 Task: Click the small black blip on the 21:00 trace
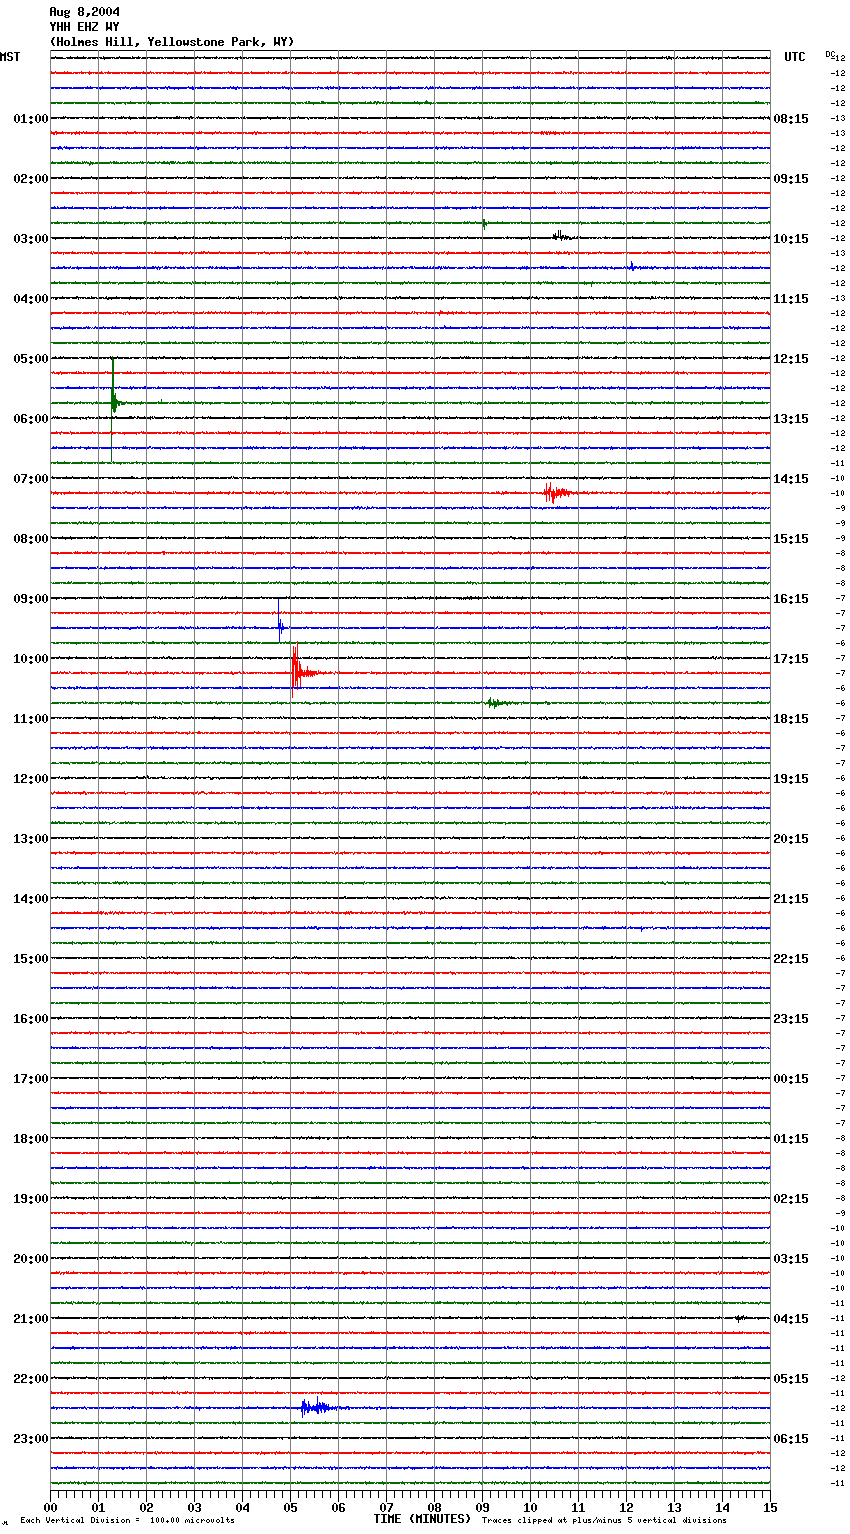pyautogui.click(x=740, y=1318)
